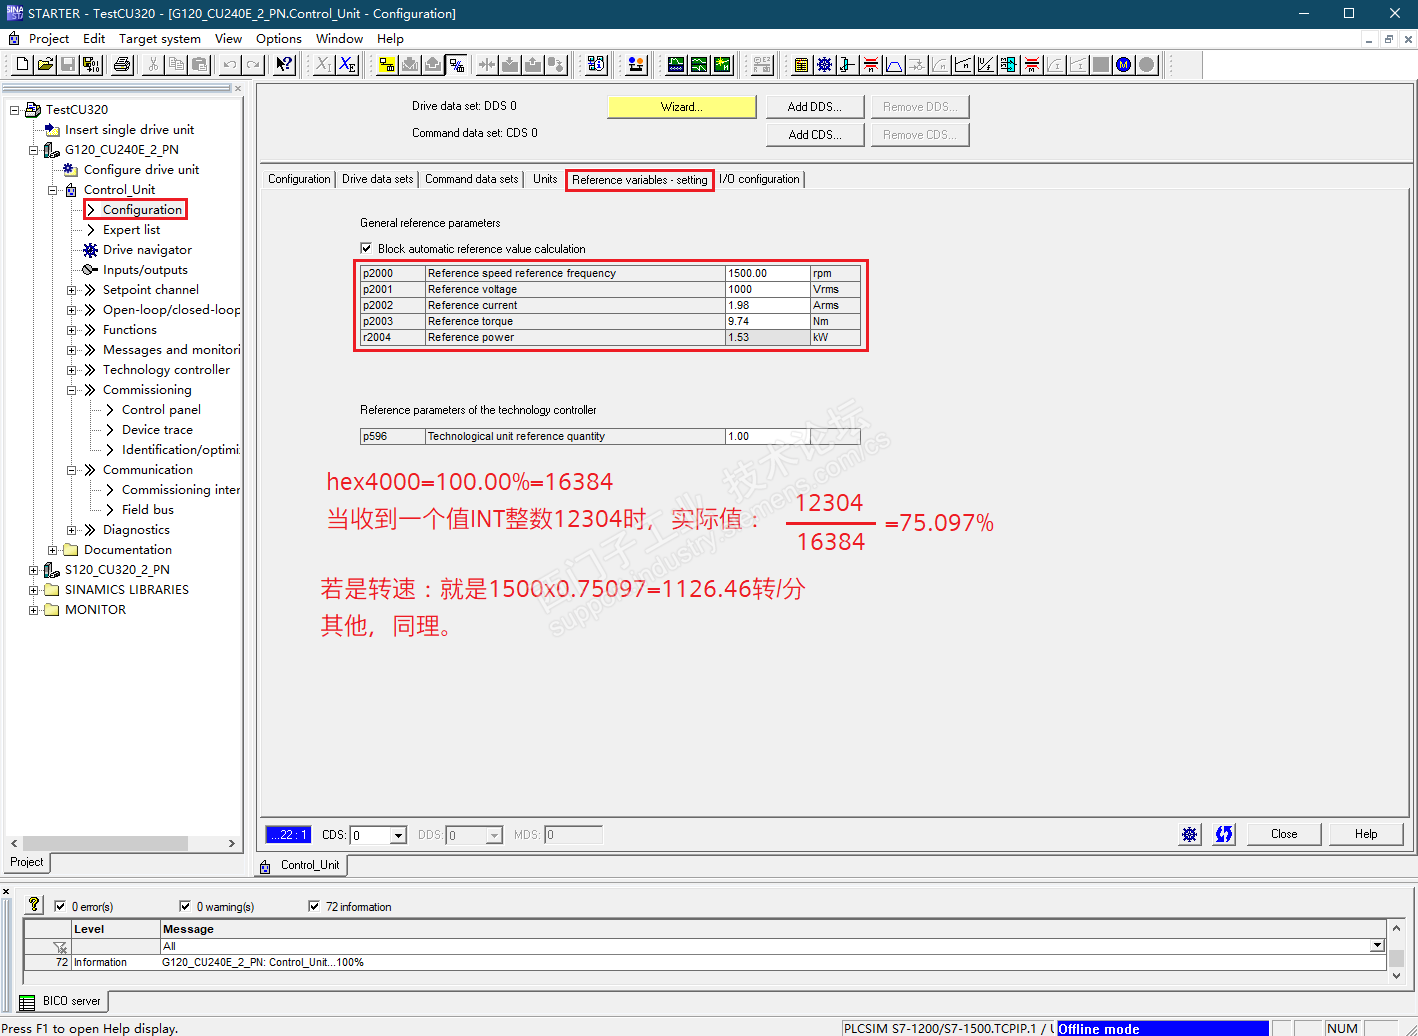This screenshot has width=1418, height=1036.
Task: Select Insert single drive unit tree item
Action: click(129, 130)
